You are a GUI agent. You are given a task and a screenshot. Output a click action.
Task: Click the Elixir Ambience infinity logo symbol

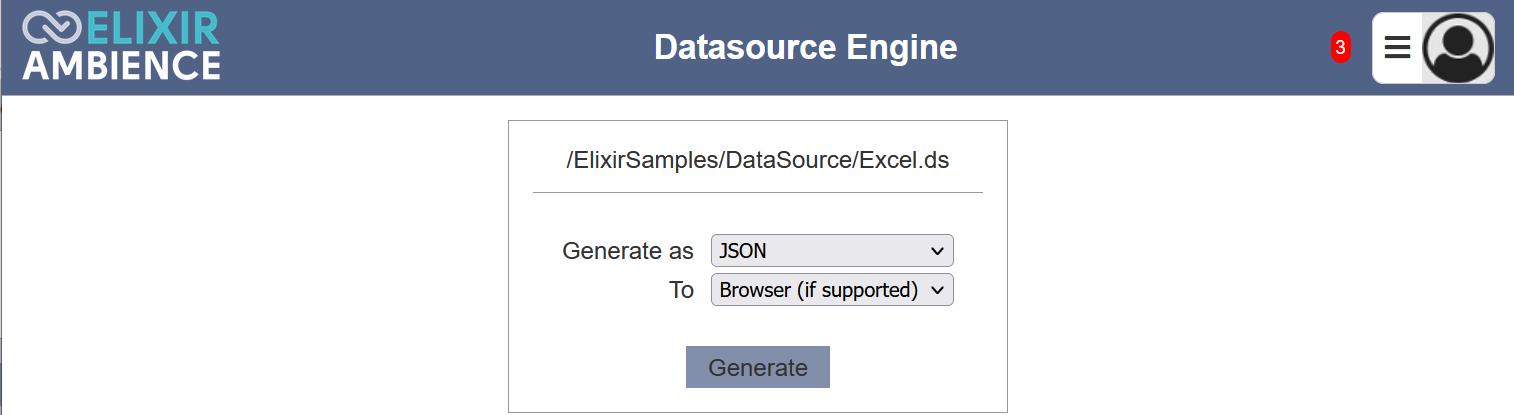click(x=52, y=28)
